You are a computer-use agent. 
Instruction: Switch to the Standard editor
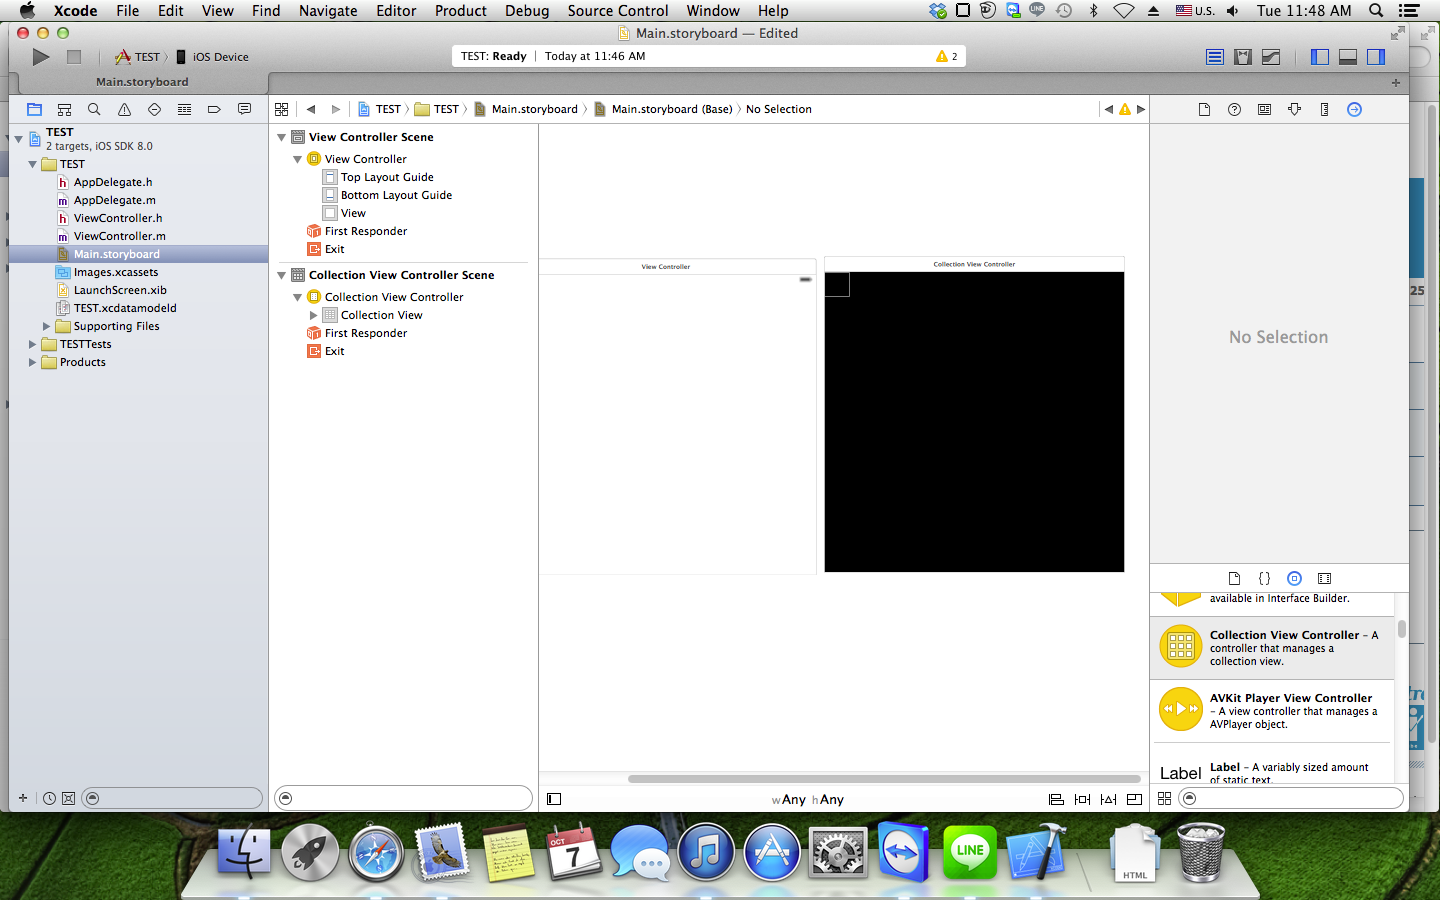tap(1215, 57)
